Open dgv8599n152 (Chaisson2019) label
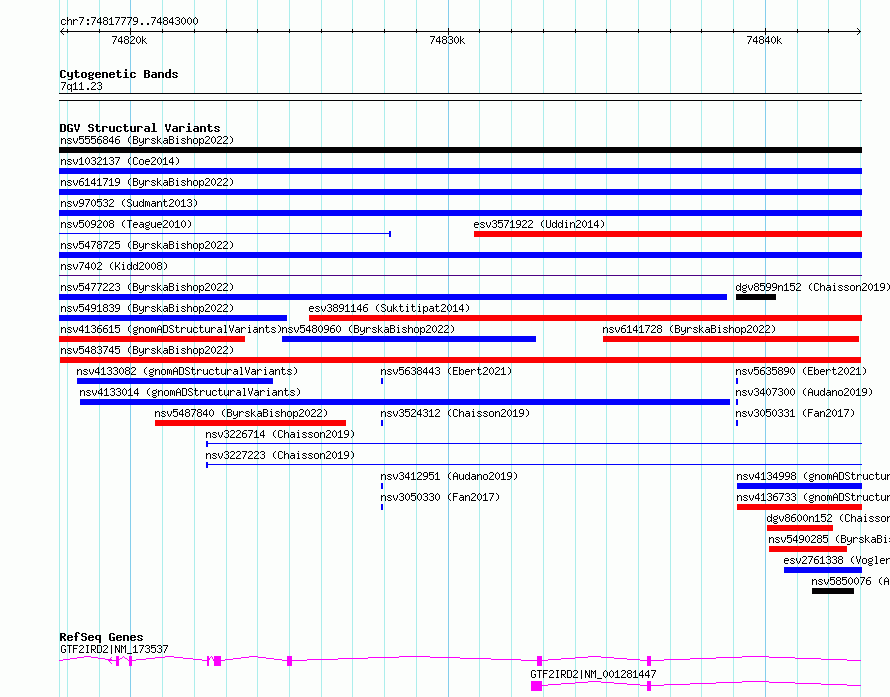The height and width of the screenshot is (697, 890). (812, 287)
